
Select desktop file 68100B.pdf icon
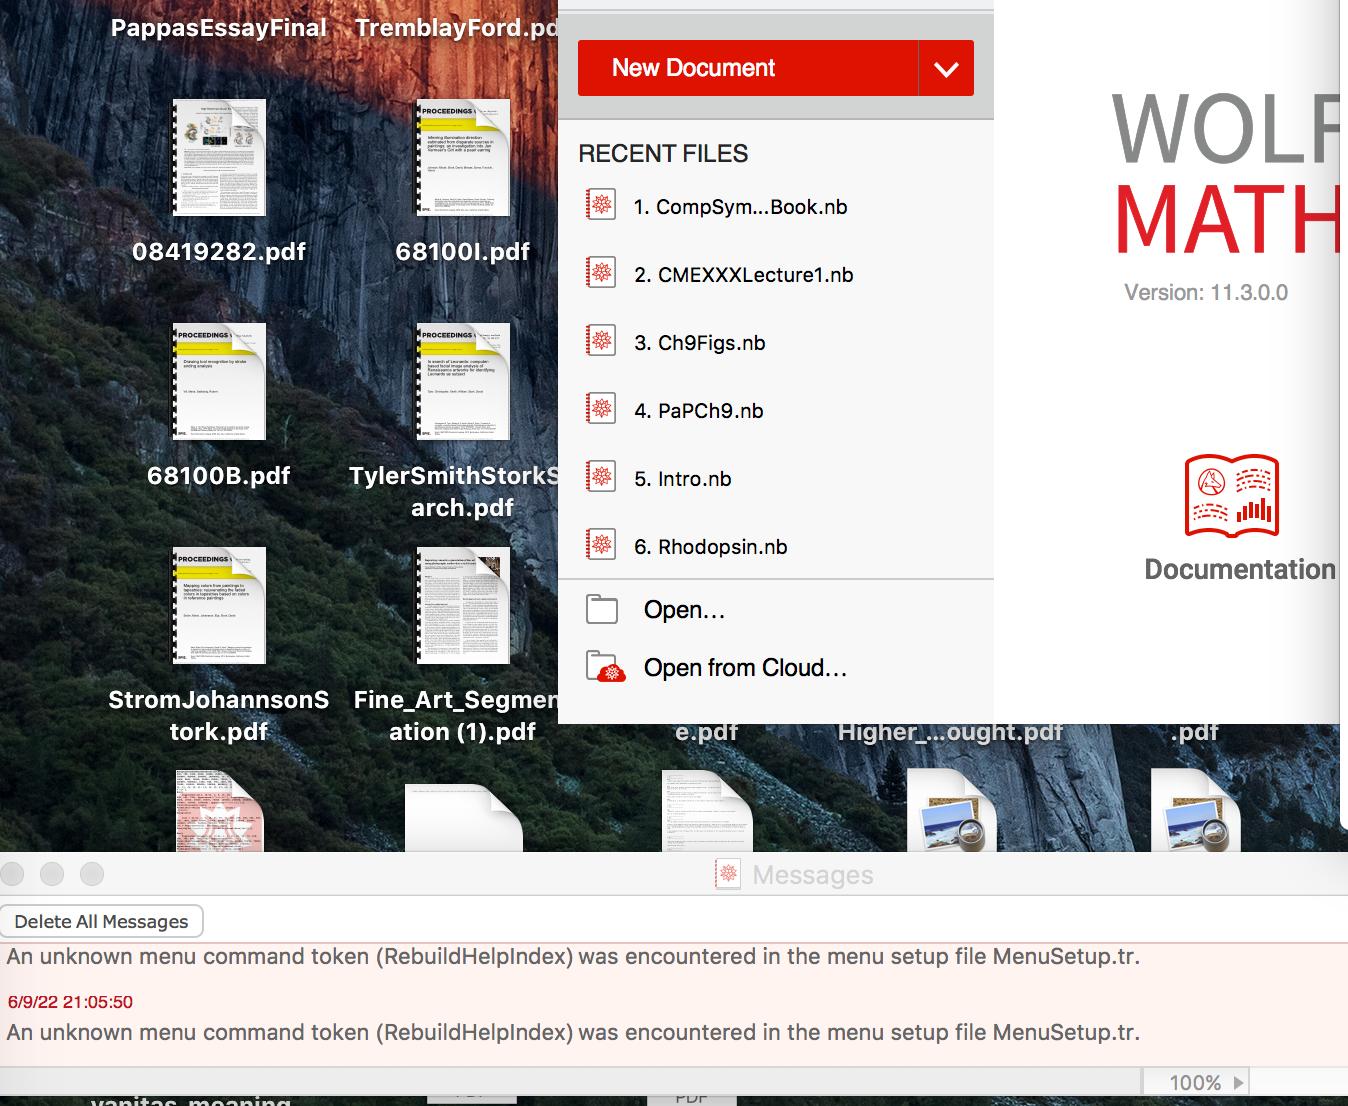point(219,381)
